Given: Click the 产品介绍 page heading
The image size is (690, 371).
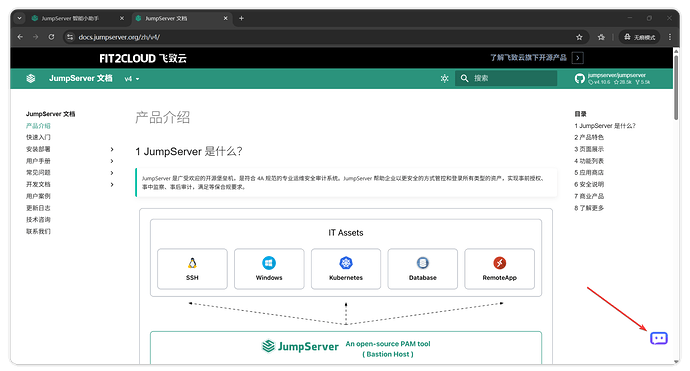Looking at the screenshot, I should click(162, 118).
